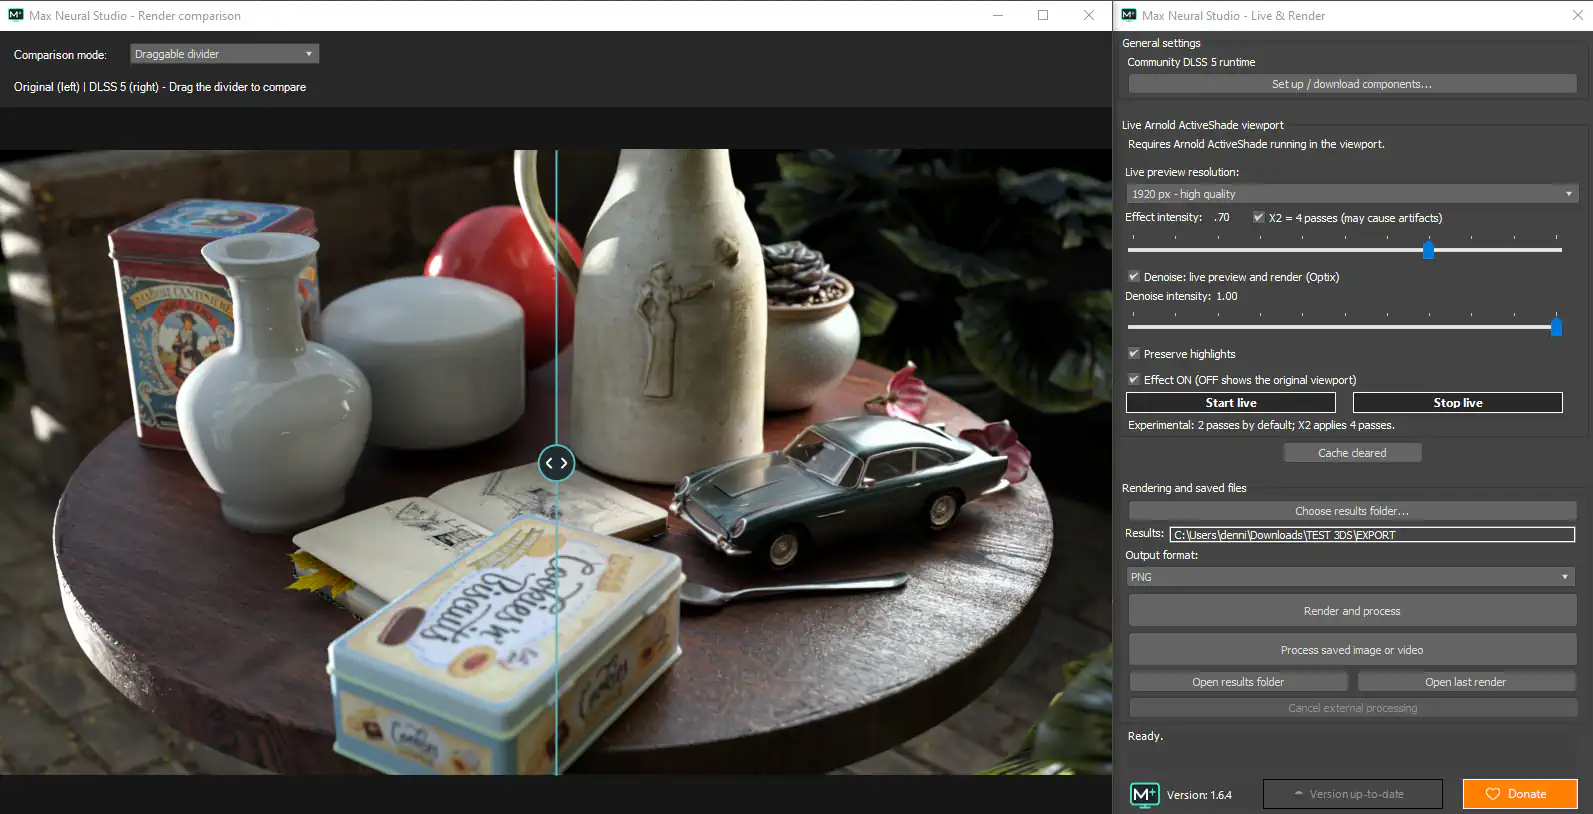Expand the Live preview resolution dropdown
Viewport: 1593px width, 814px height.
tap(1352, 194)
